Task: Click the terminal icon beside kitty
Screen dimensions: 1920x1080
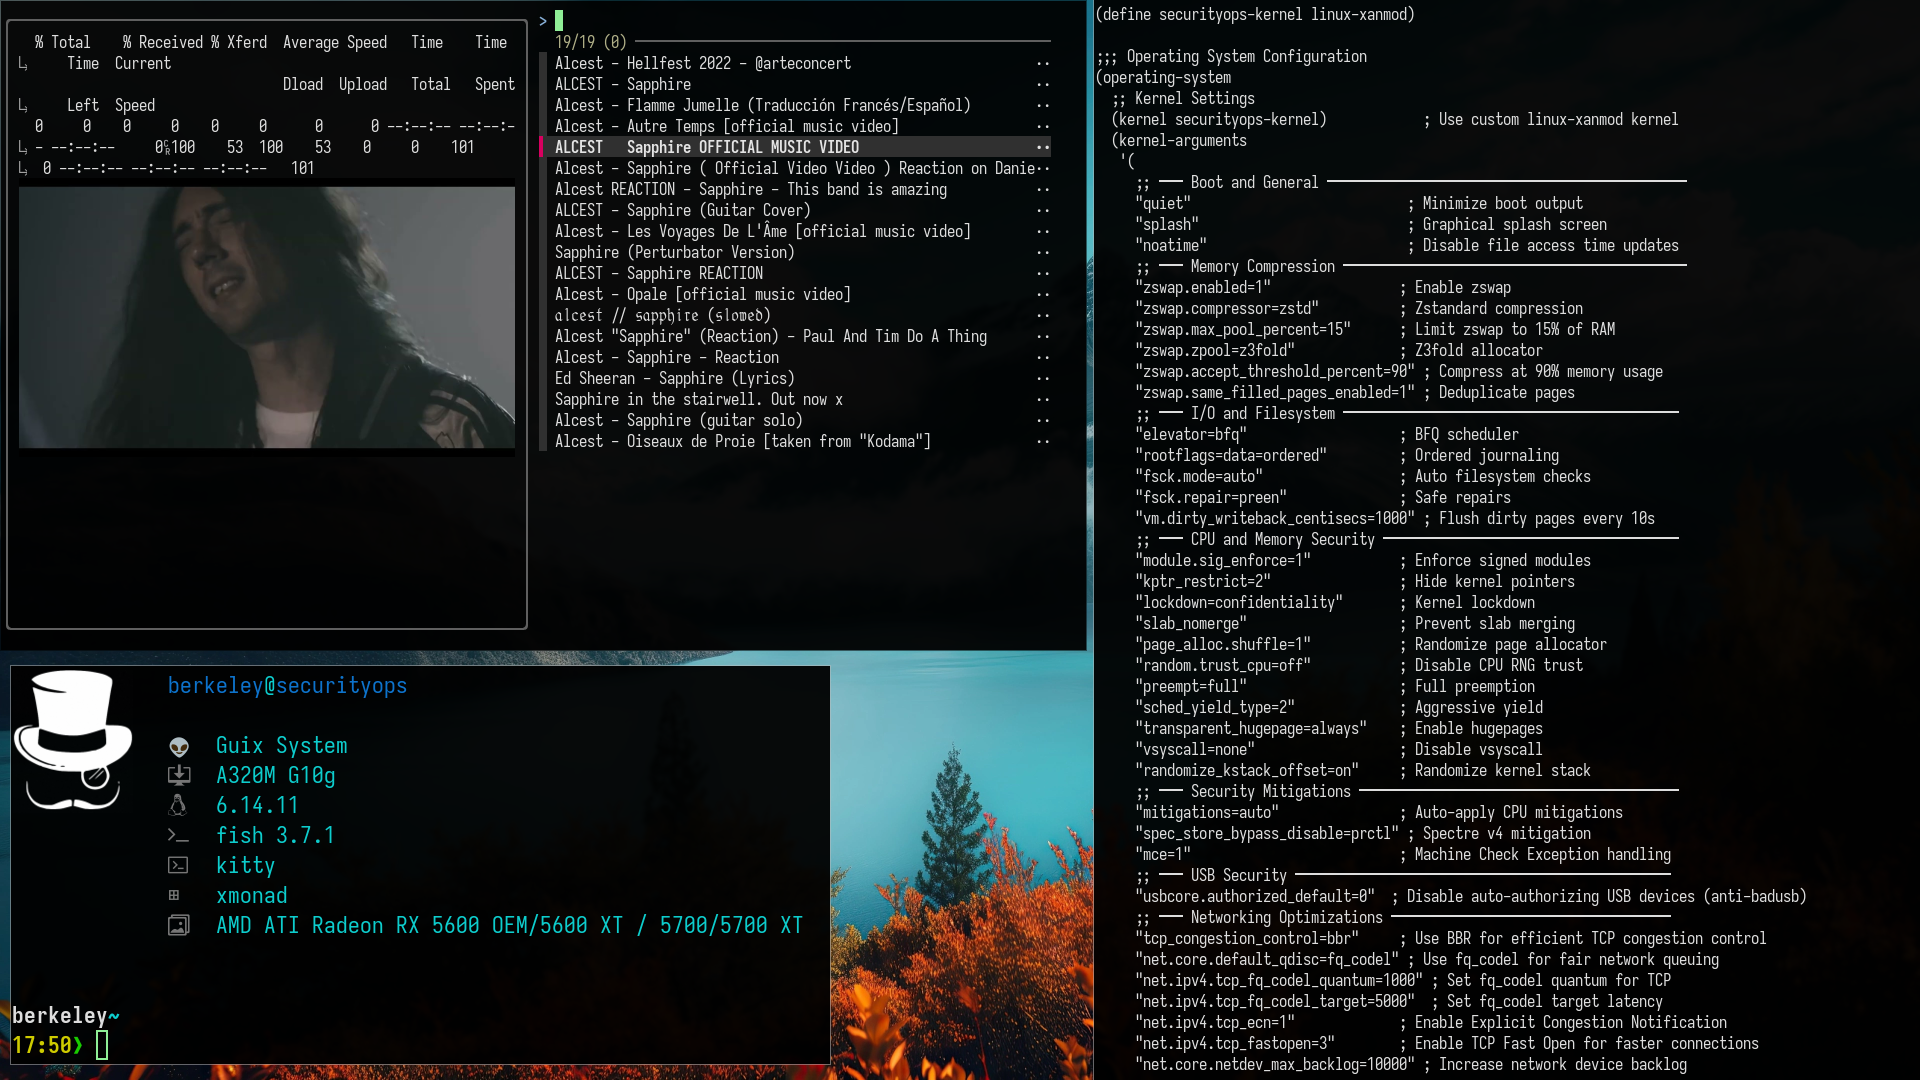Action: click(179, 866)
